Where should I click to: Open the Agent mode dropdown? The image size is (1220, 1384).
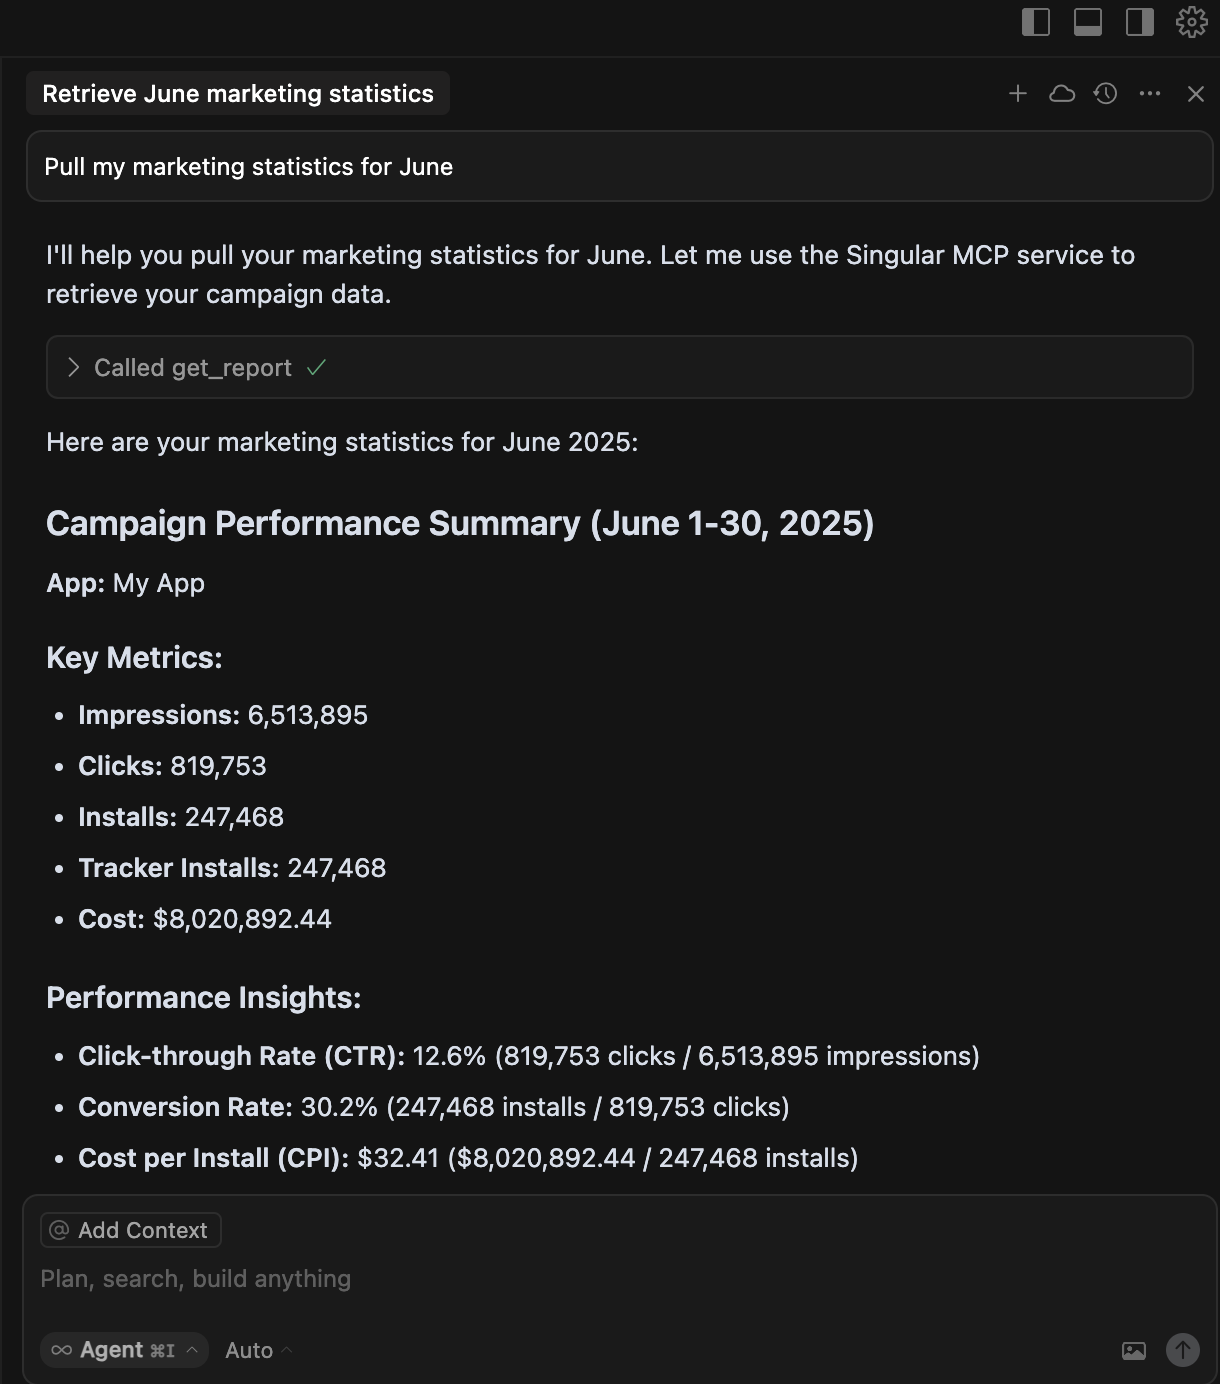pos(125,1350)
